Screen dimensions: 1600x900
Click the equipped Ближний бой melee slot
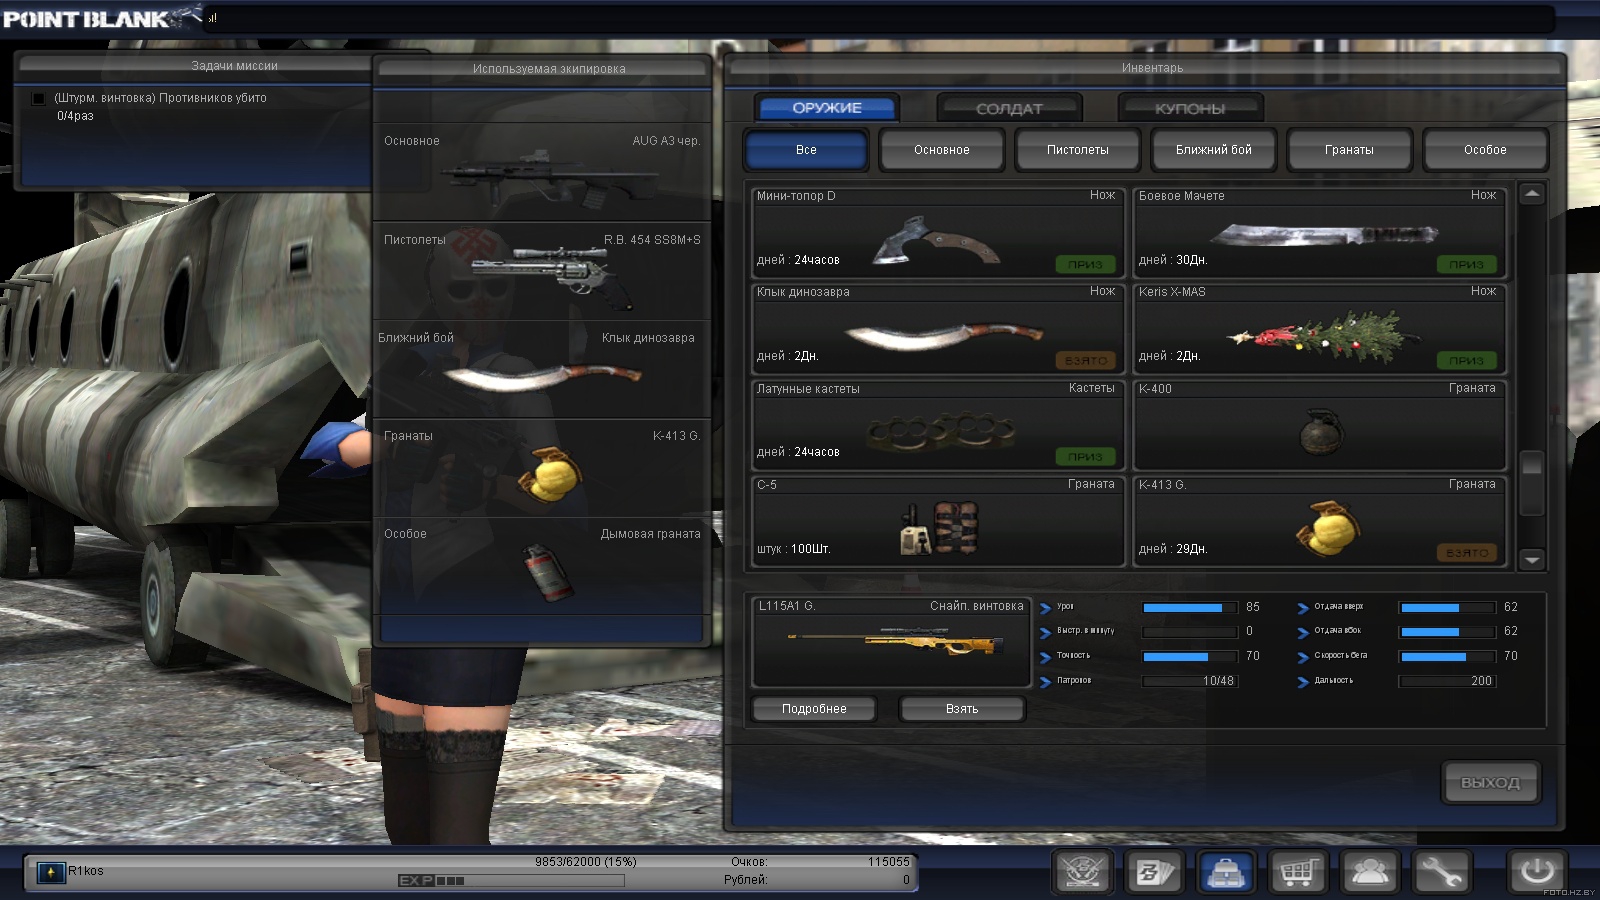click(x=541, y=368)
